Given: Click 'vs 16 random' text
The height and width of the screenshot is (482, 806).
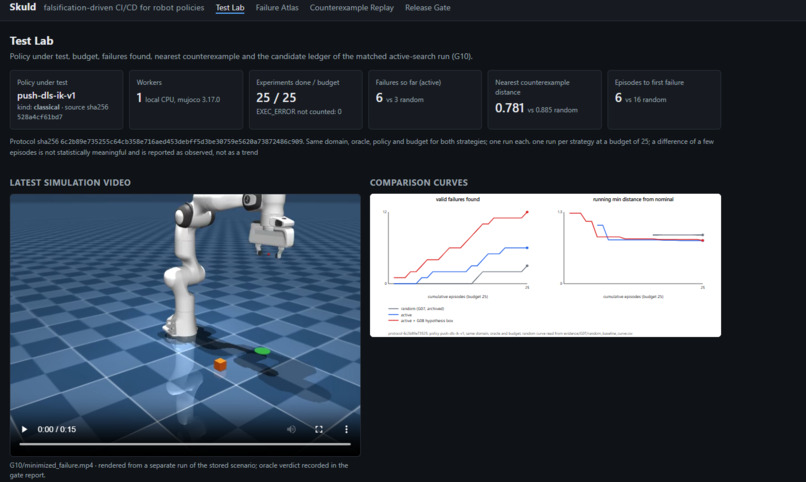Looking at the screenshot, I should pos(646,100).
